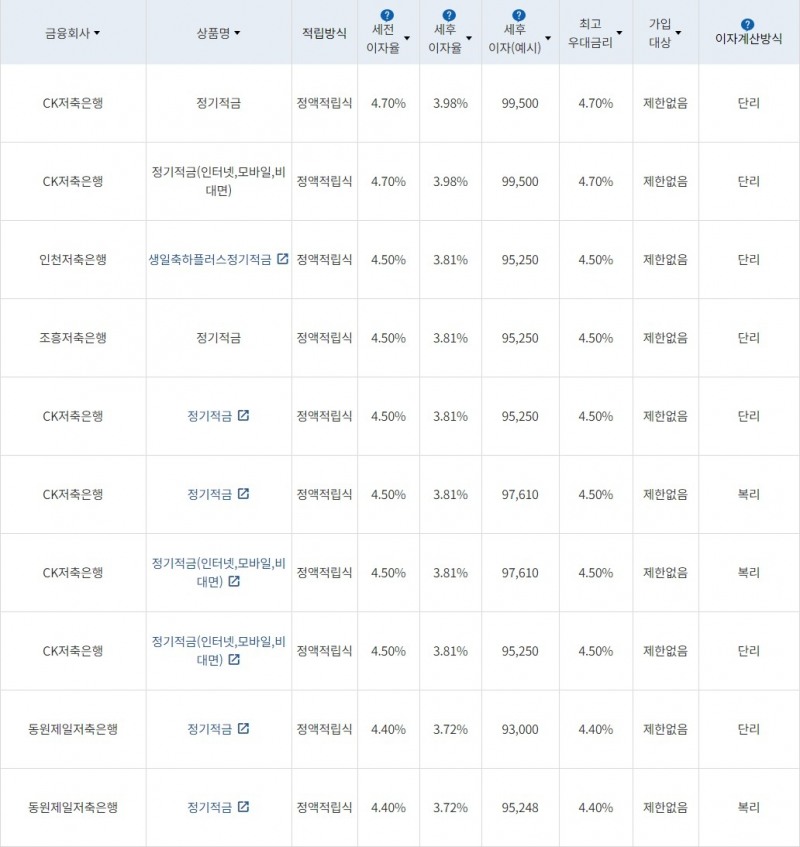Toggle the 가입대상 column sort order

coord(676,32)
